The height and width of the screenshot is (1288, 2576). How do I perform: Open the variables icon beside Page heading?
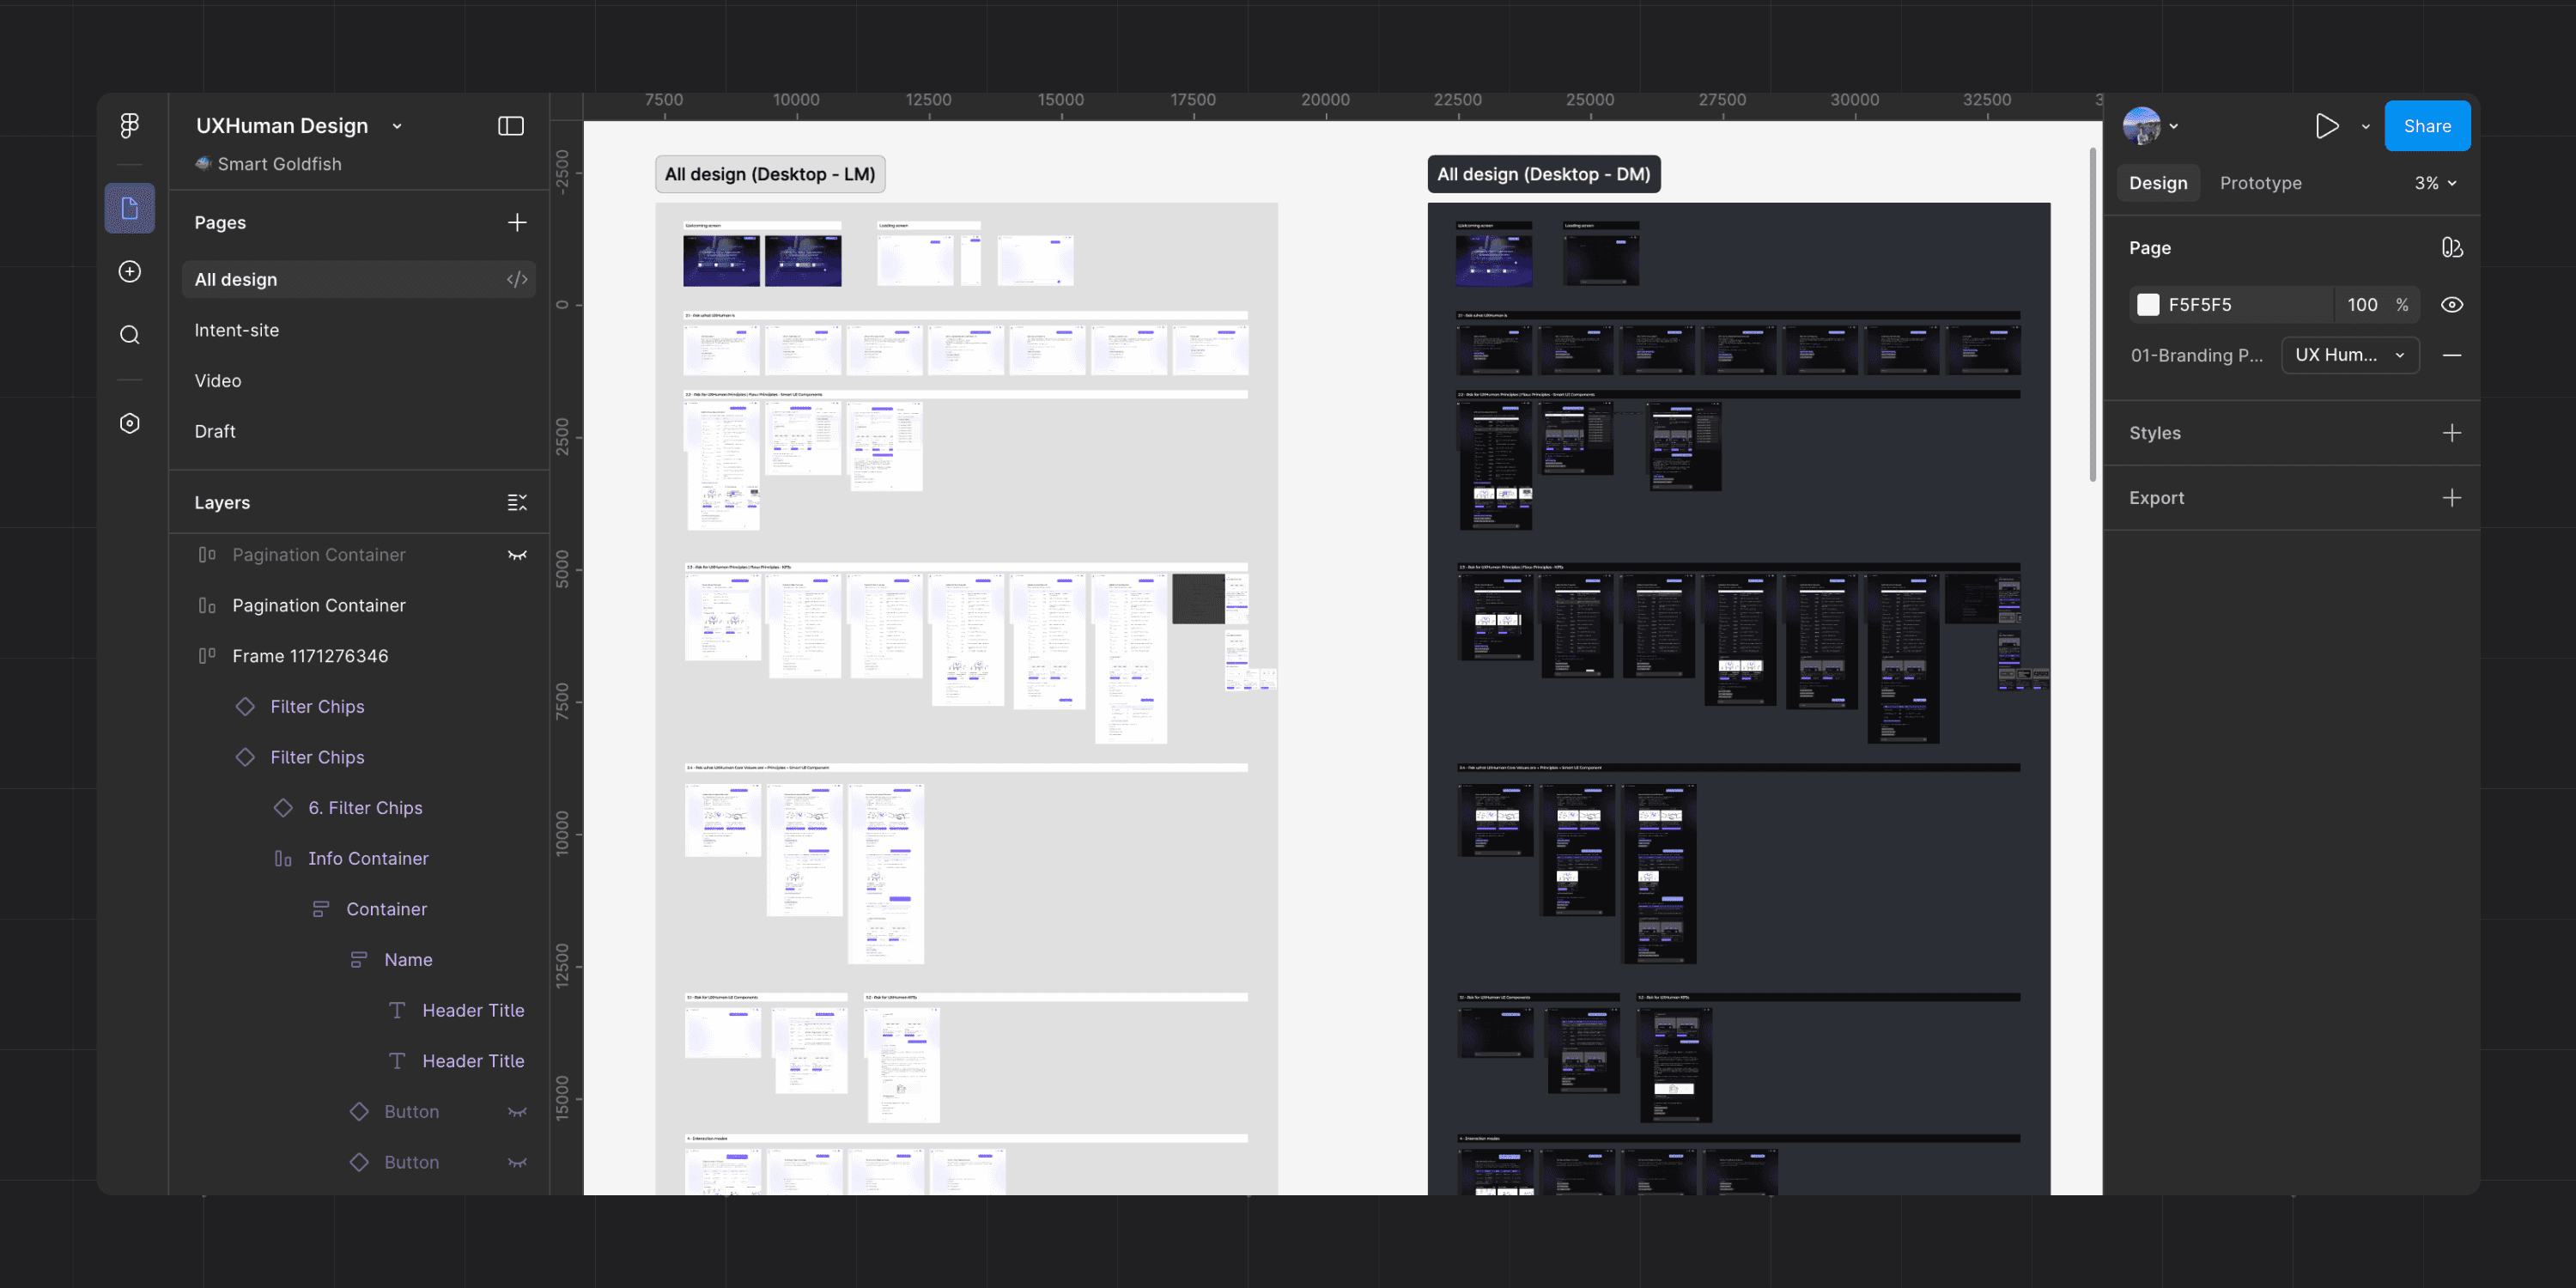pyautogui.click(x=2451, y=248)
